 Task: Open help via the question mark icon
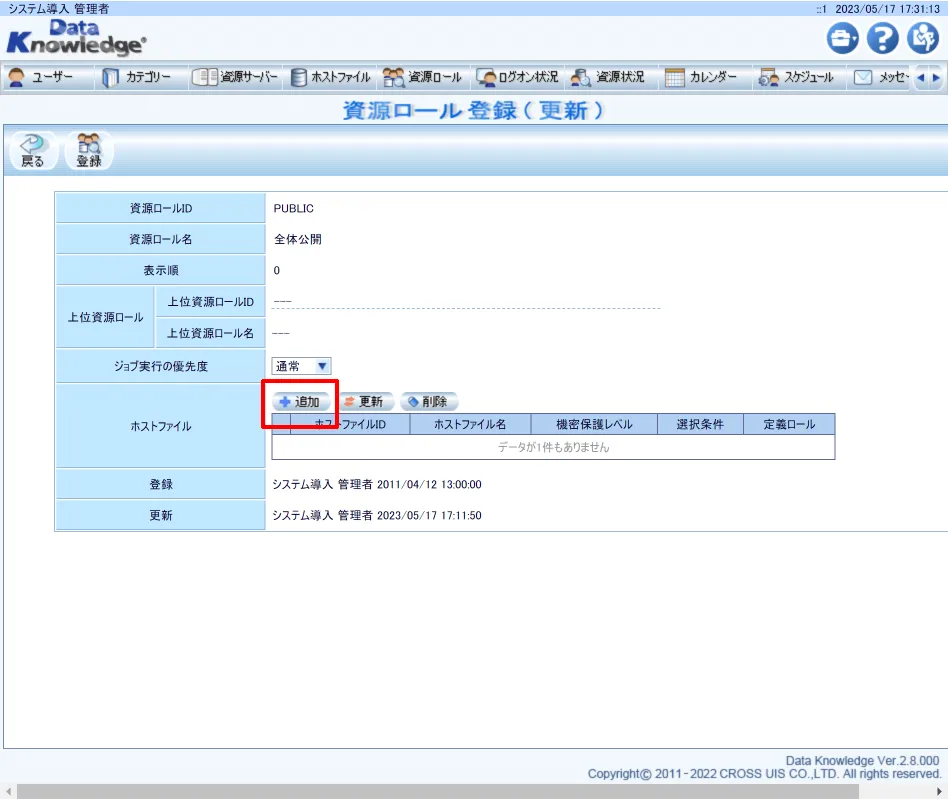coord(882,39)
